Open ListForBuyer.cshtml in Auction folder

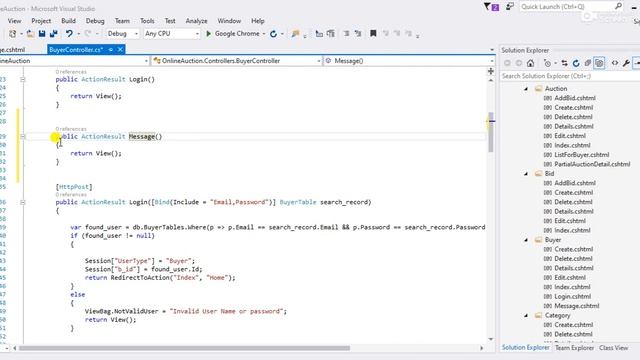(582, 155)
